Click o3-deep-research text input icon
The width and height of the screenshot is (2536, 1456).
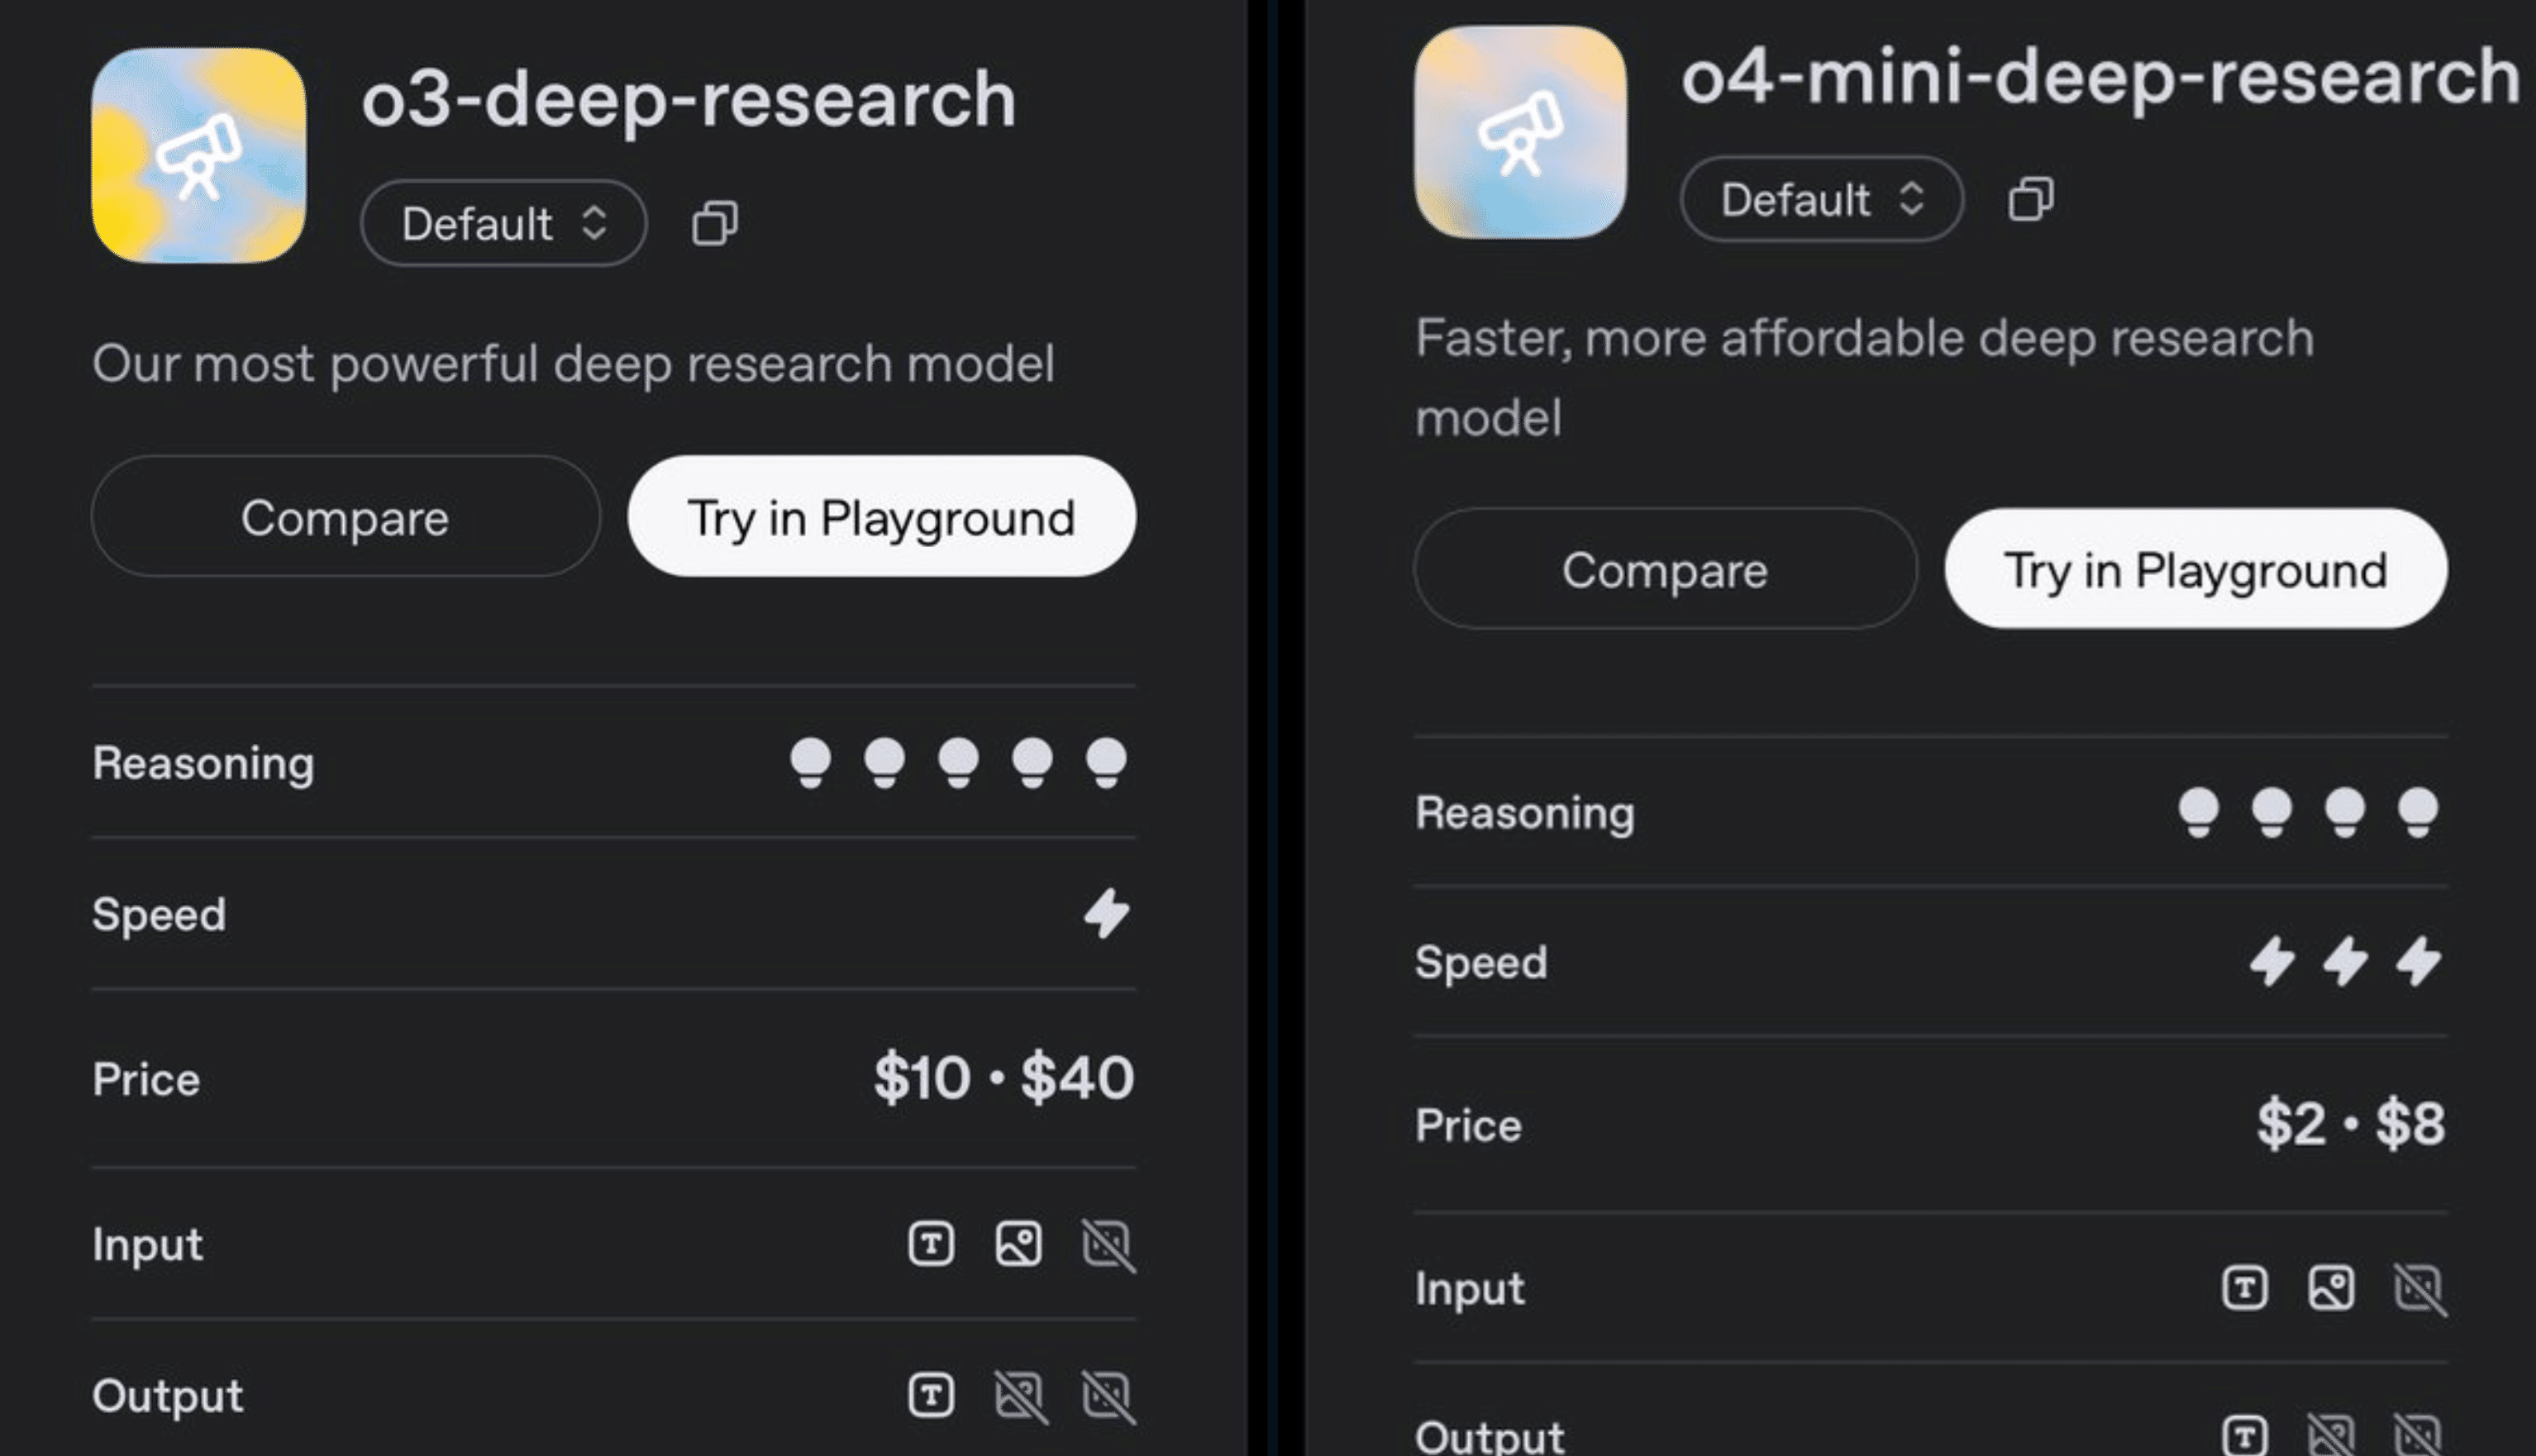pos(931,1244)
